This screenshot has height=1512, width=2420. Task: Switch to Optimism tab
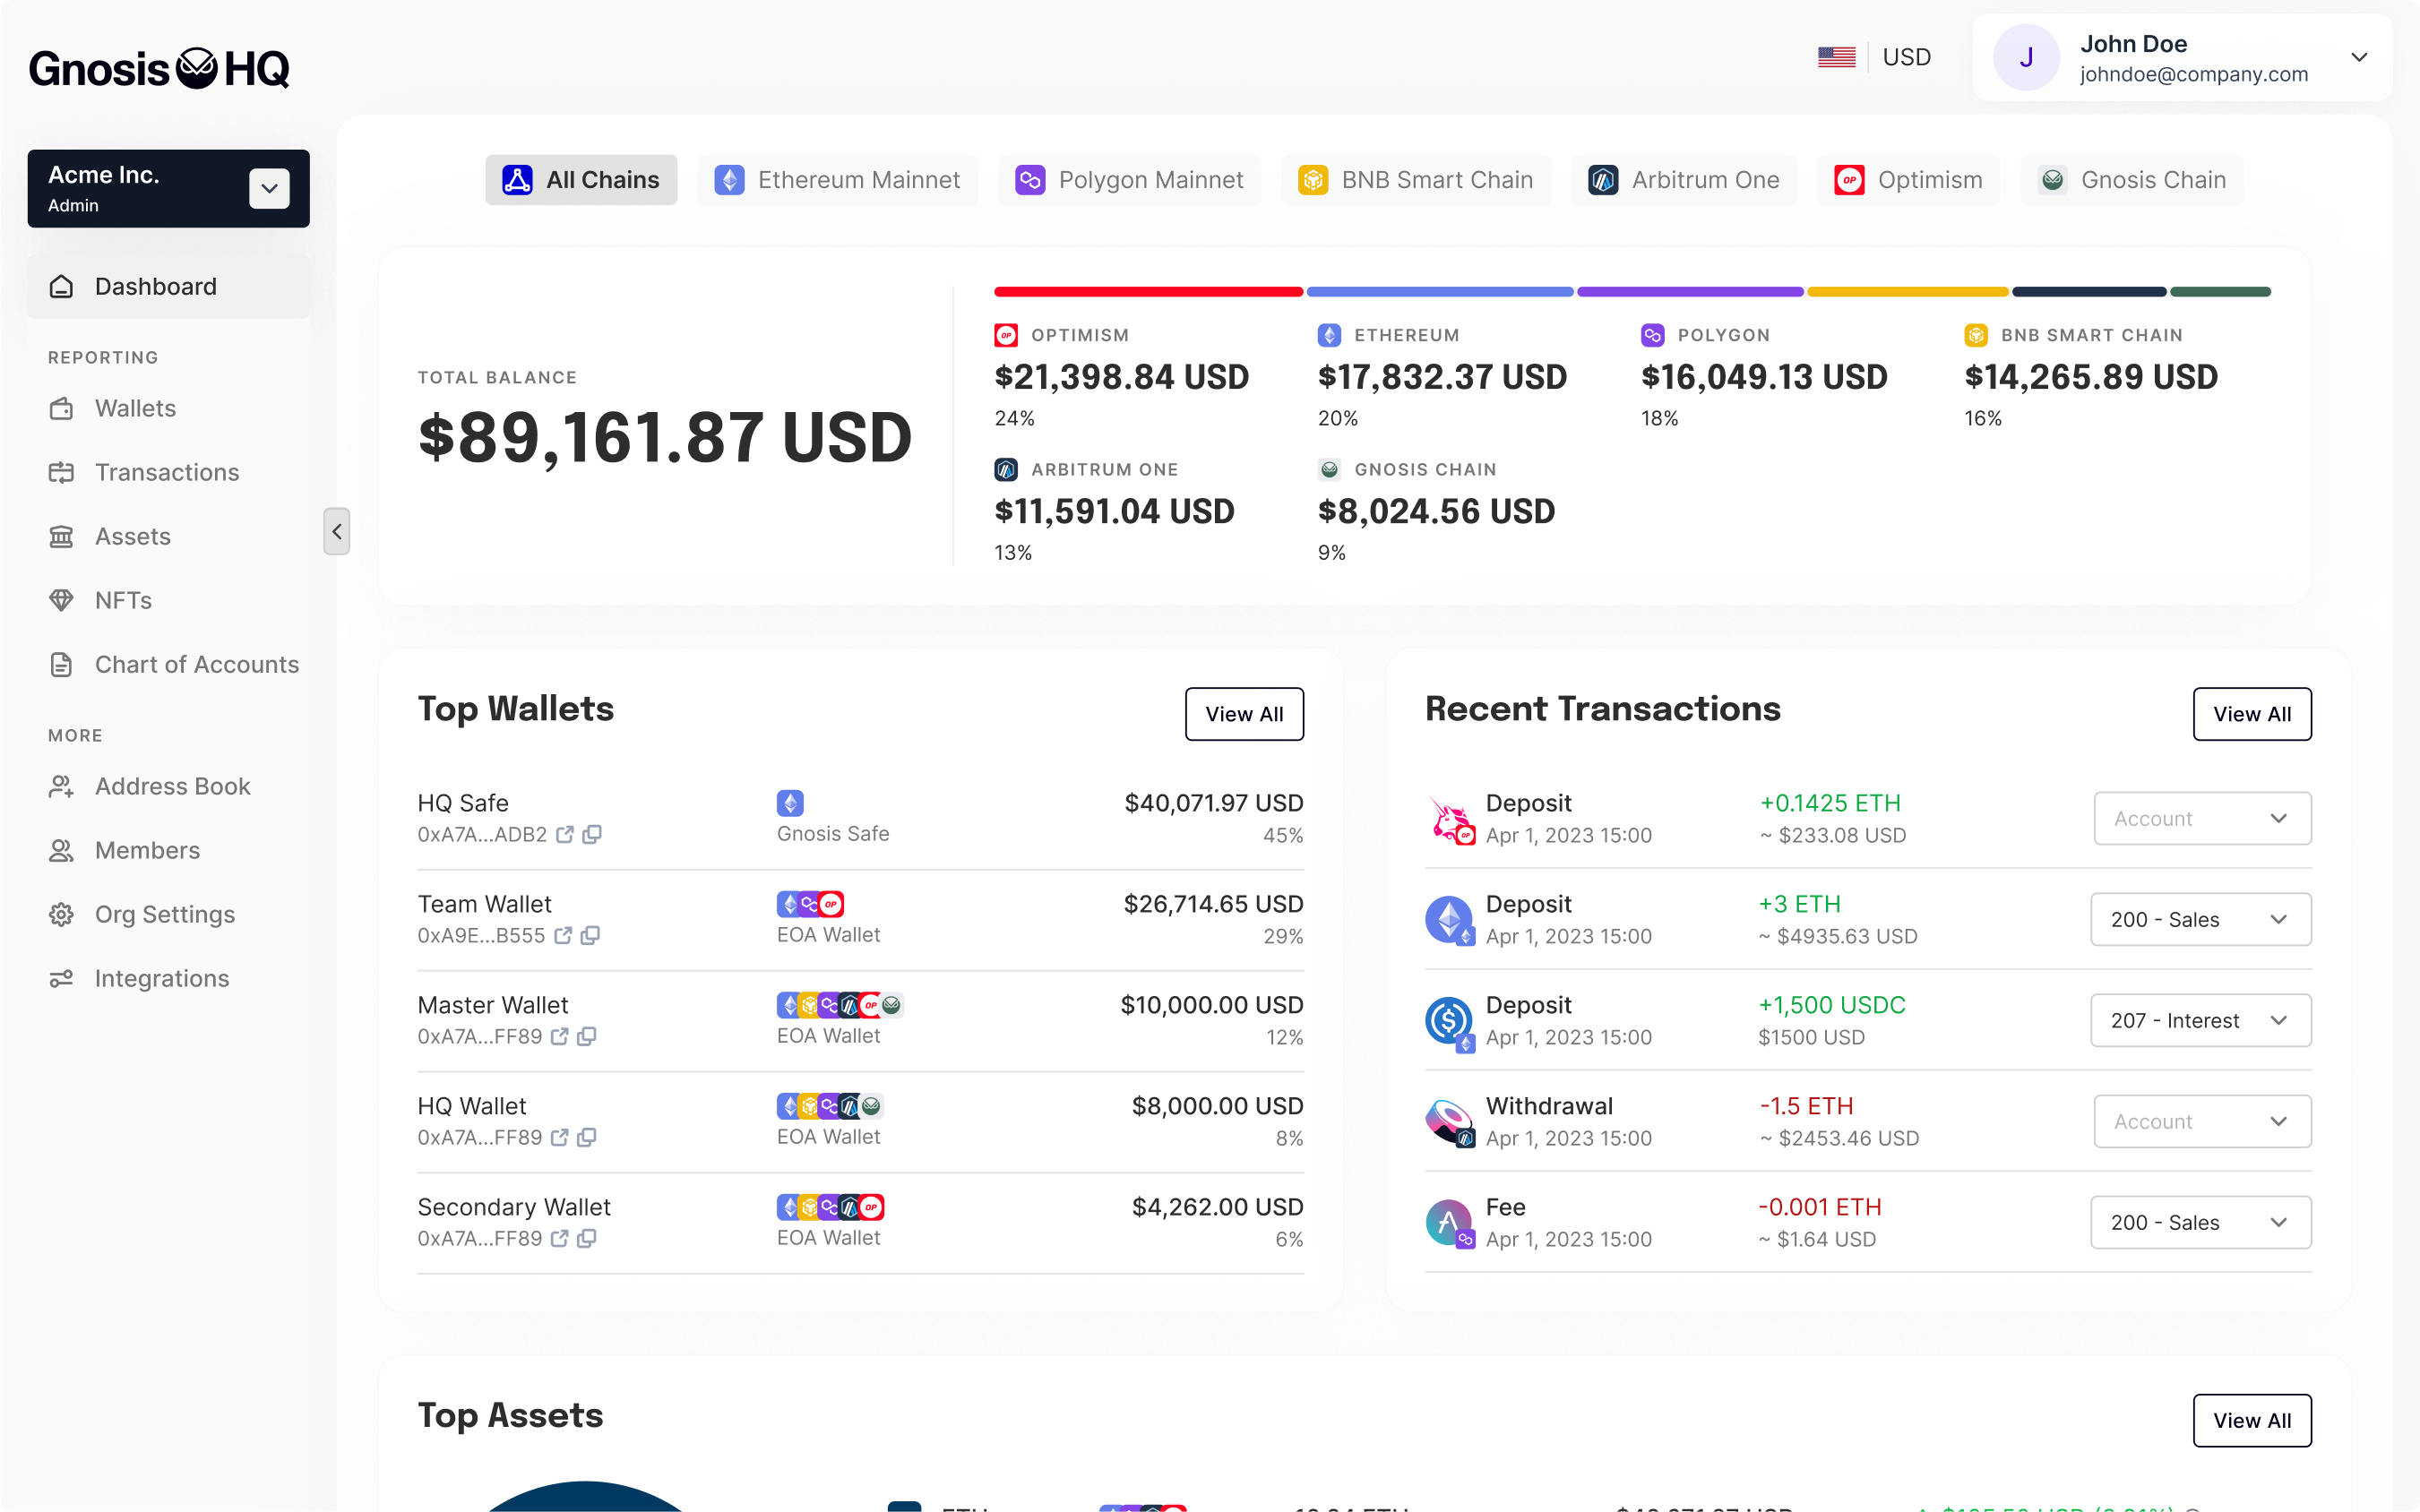pos(1908,180)
